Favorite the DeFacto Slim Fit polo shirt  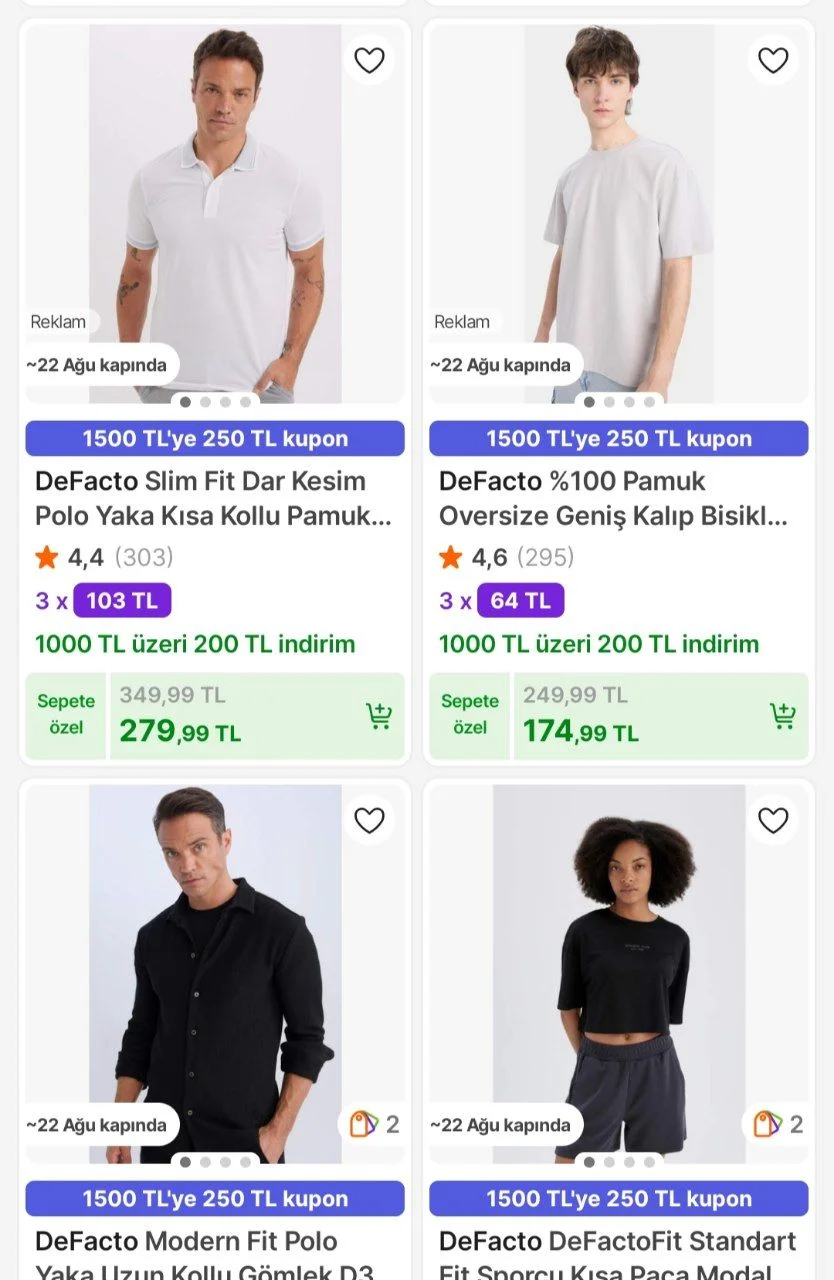369,61
